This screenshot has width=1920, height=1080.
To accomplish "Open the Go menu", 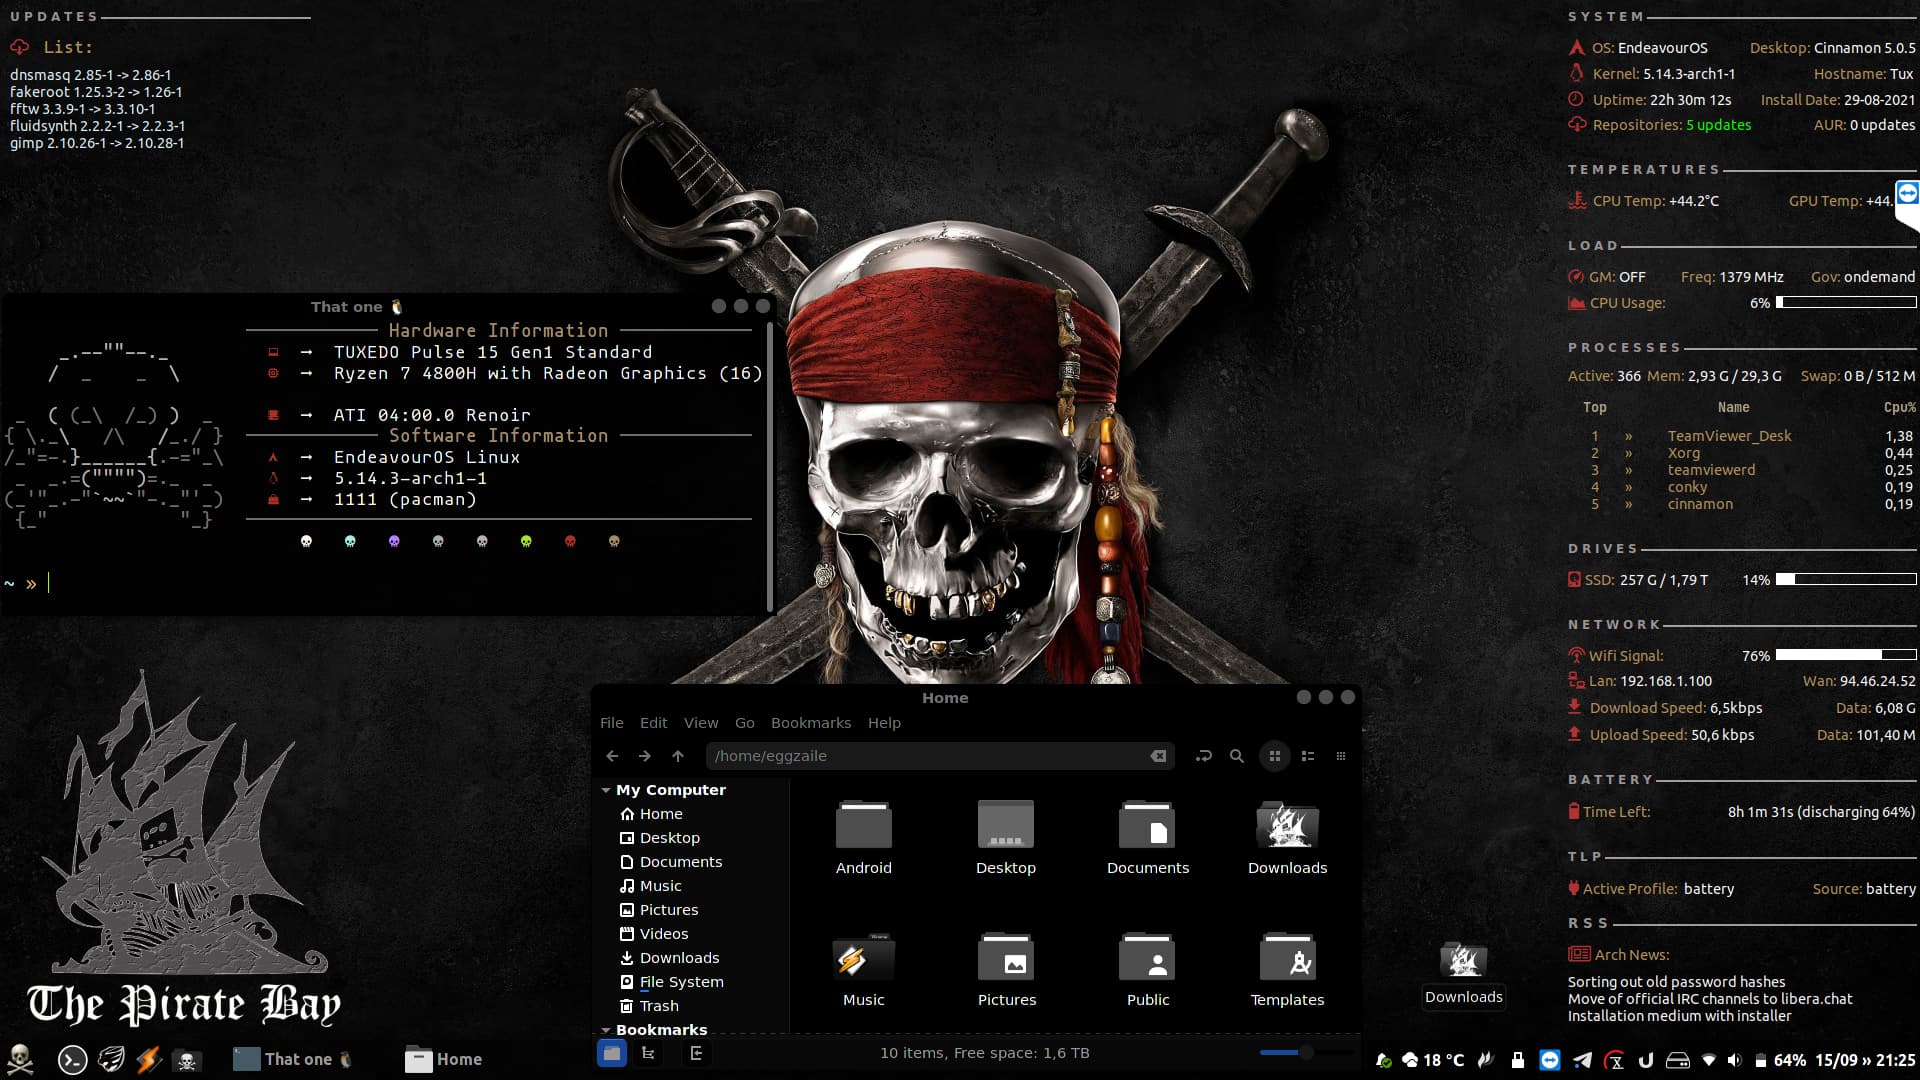I will point(745,723).
